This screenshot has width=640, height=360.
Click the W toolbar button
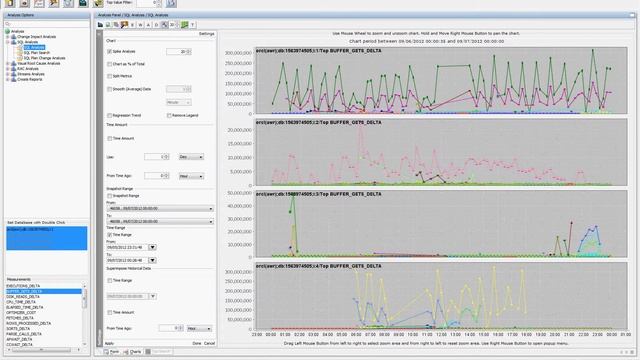140,25
